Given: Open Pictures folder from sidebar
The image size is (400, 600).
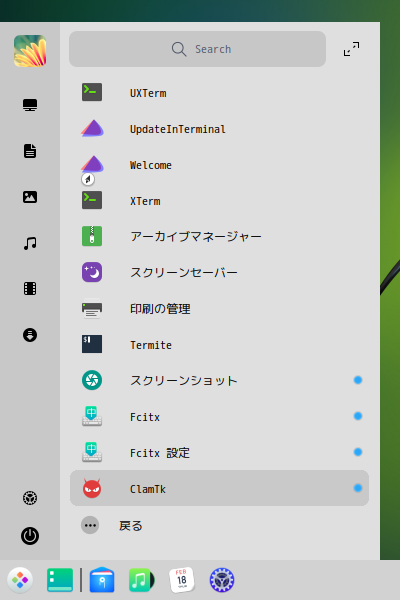Looking at the screenshot, I should (x=30, y=197).
